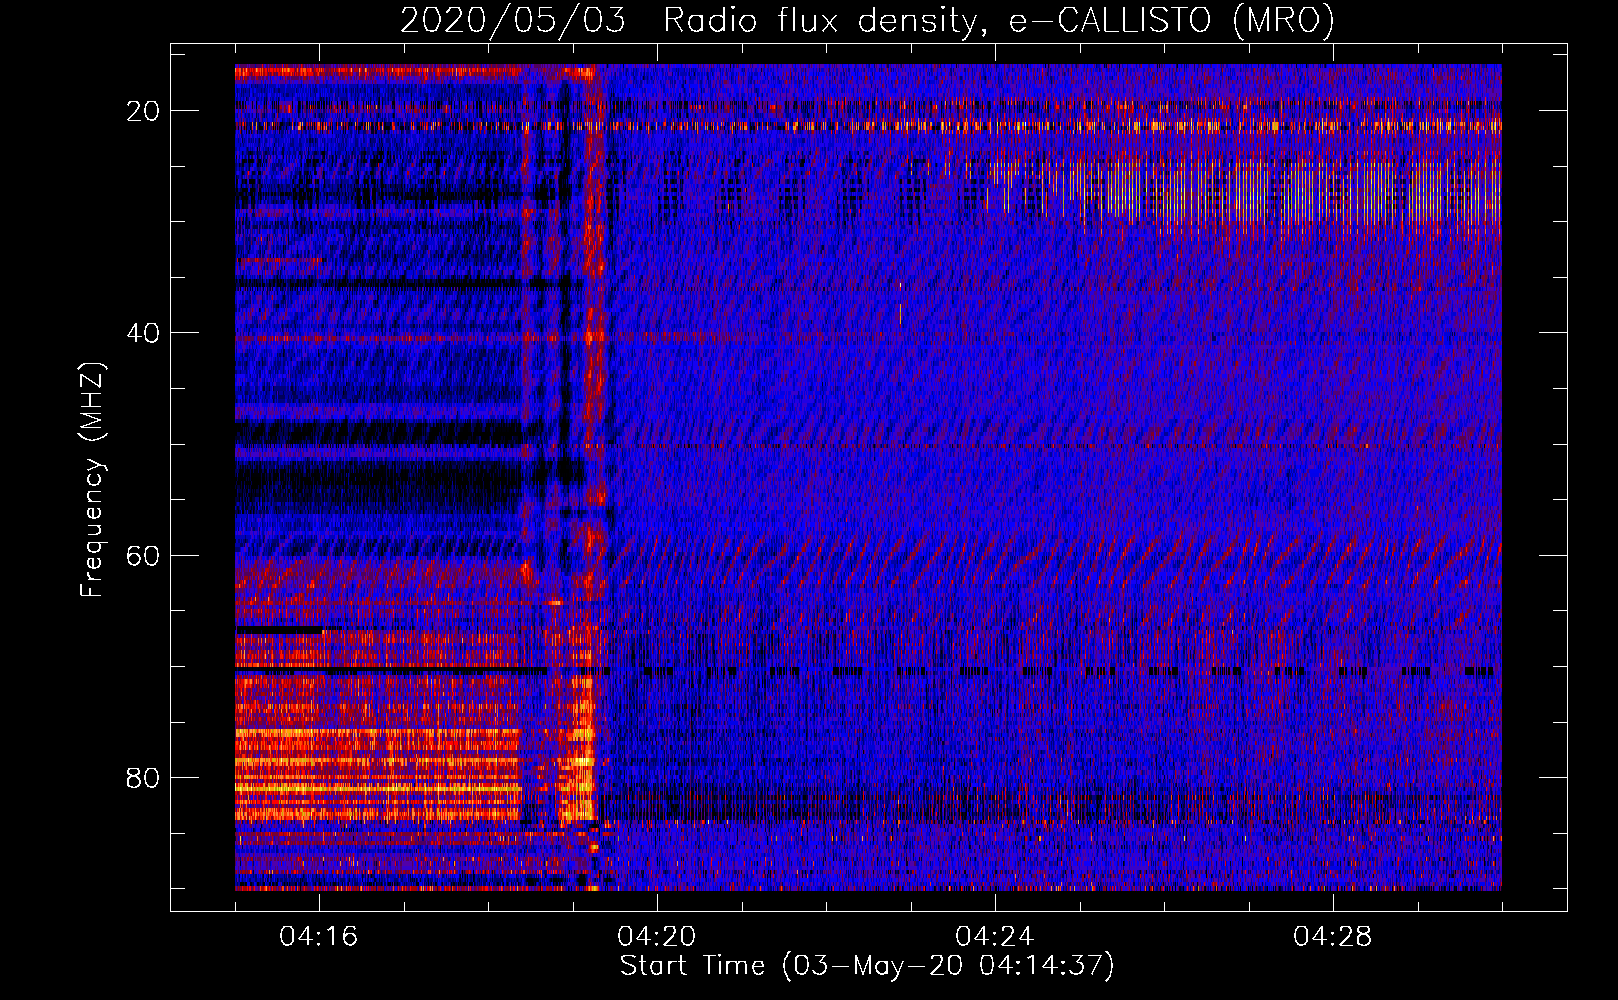The height and width of the screenshot is (1000, 1618).
Task: Click the 'Frequency (MHZ)' y-axis label
Action: click(92, 480)
